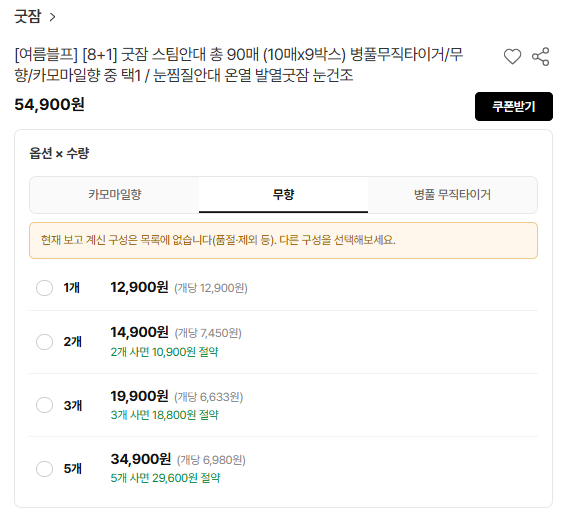Share this product via share icon

[x=541, y=57]
